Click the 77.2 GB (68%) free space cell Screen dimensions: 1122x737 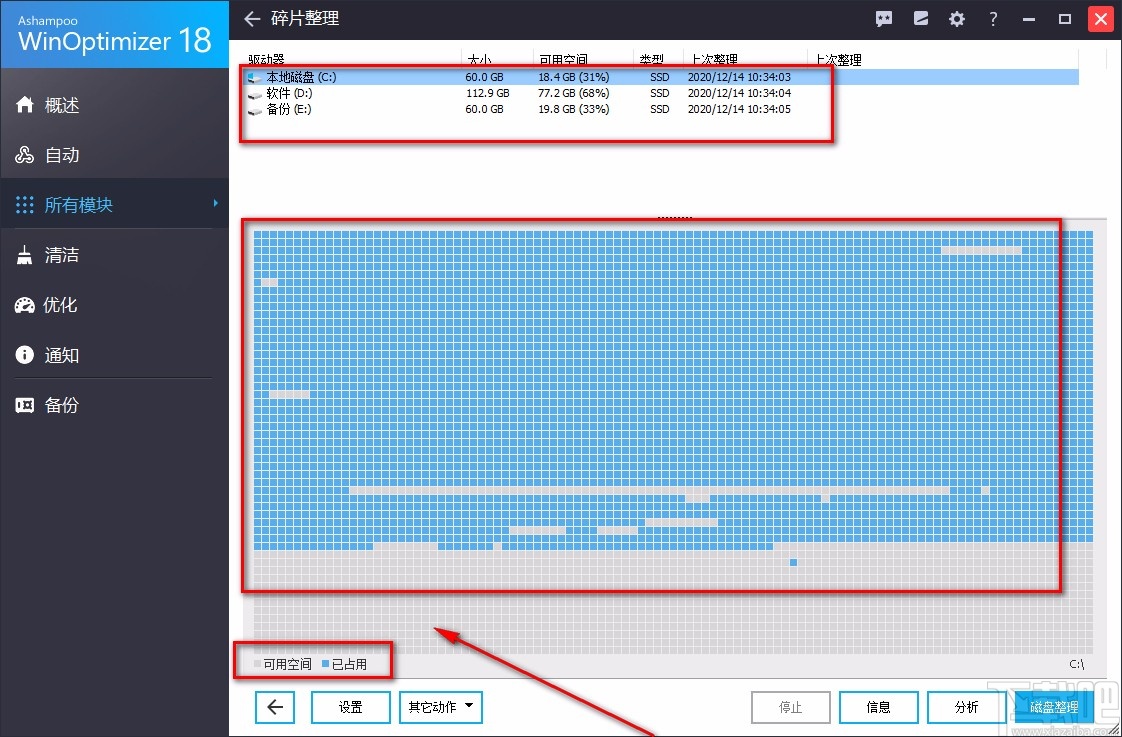click(574, 93)
